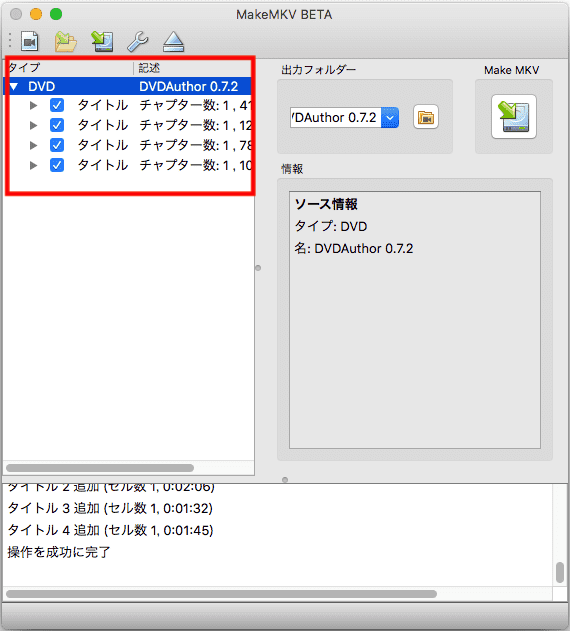Open video files toolbar icon
This screenshot has height=631, width=570.
tap(30, 41)
